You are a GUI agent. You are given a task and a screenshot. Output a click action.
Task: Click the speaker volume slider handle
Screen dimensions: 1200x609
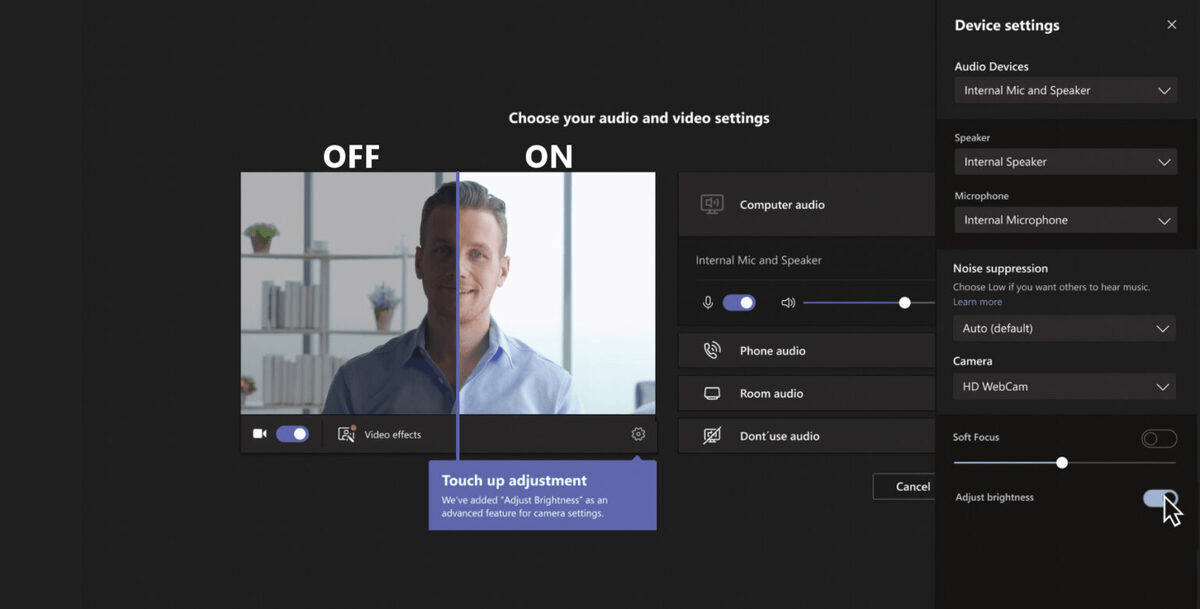pyautogui.click(x=903, y=301)
